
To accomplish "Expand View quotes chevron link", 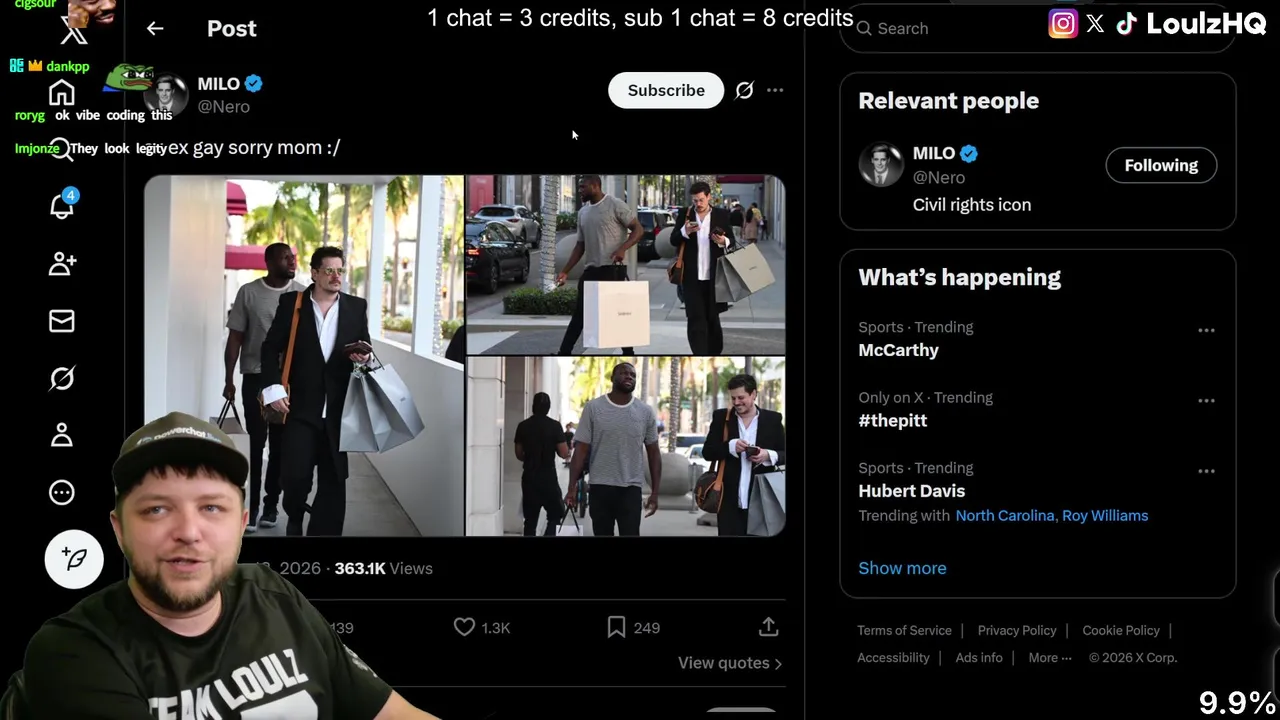I will 730,663.
